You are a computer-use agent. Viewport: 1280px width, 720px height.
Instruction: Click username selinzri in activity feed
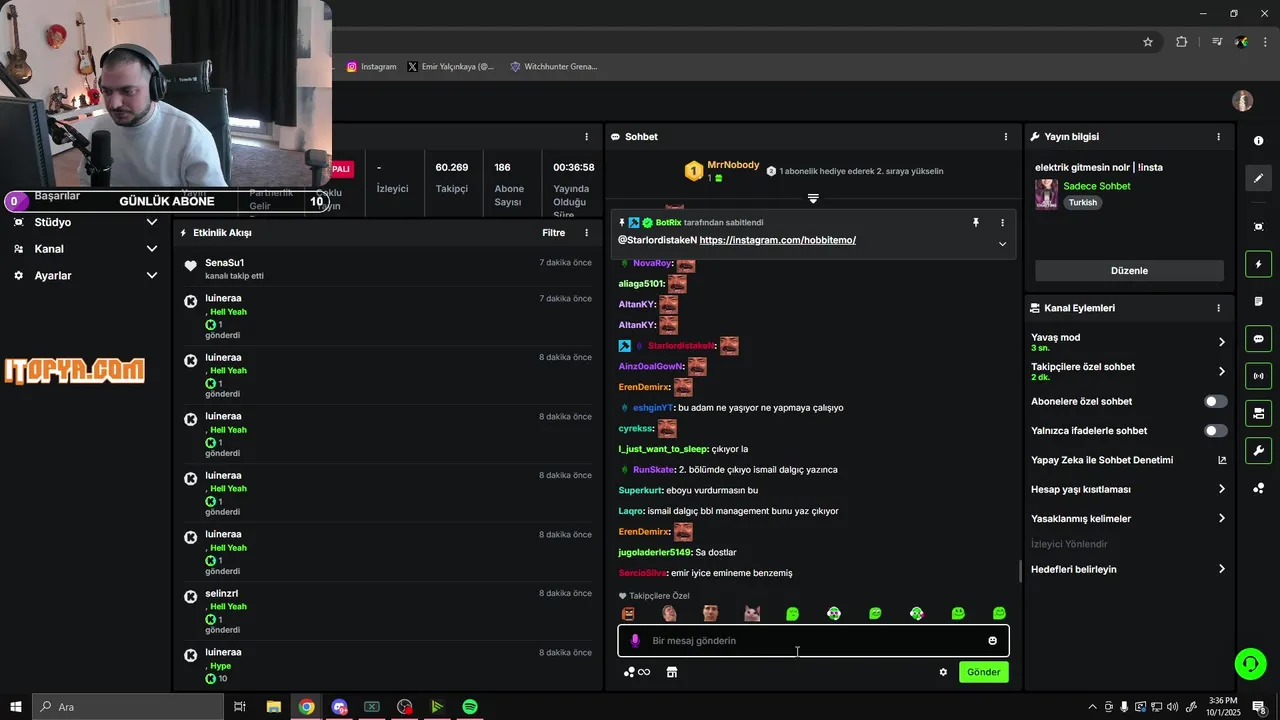point(222,593)
